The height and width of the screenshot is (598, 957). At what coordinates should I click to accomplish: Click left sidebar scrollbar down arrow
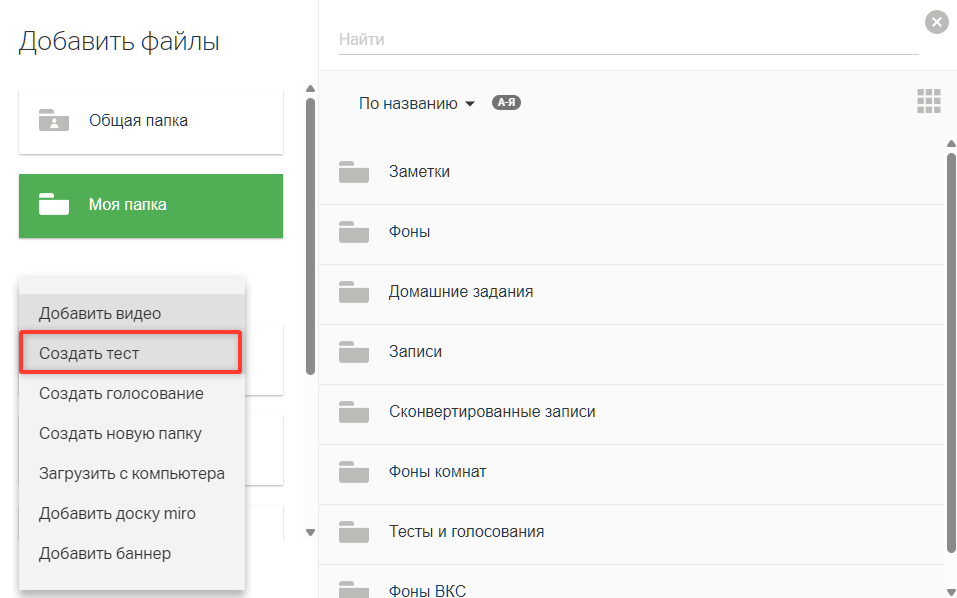pos(310,532)
